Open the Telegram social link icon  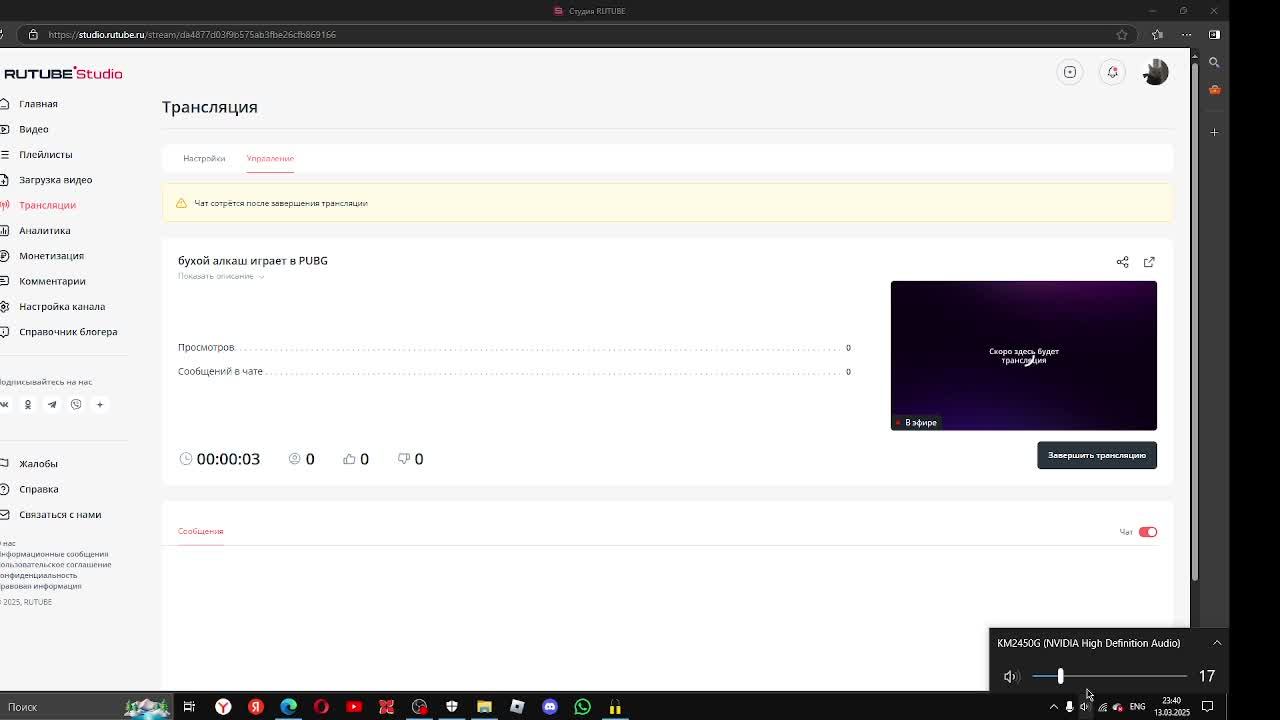(x=52, y=404)
